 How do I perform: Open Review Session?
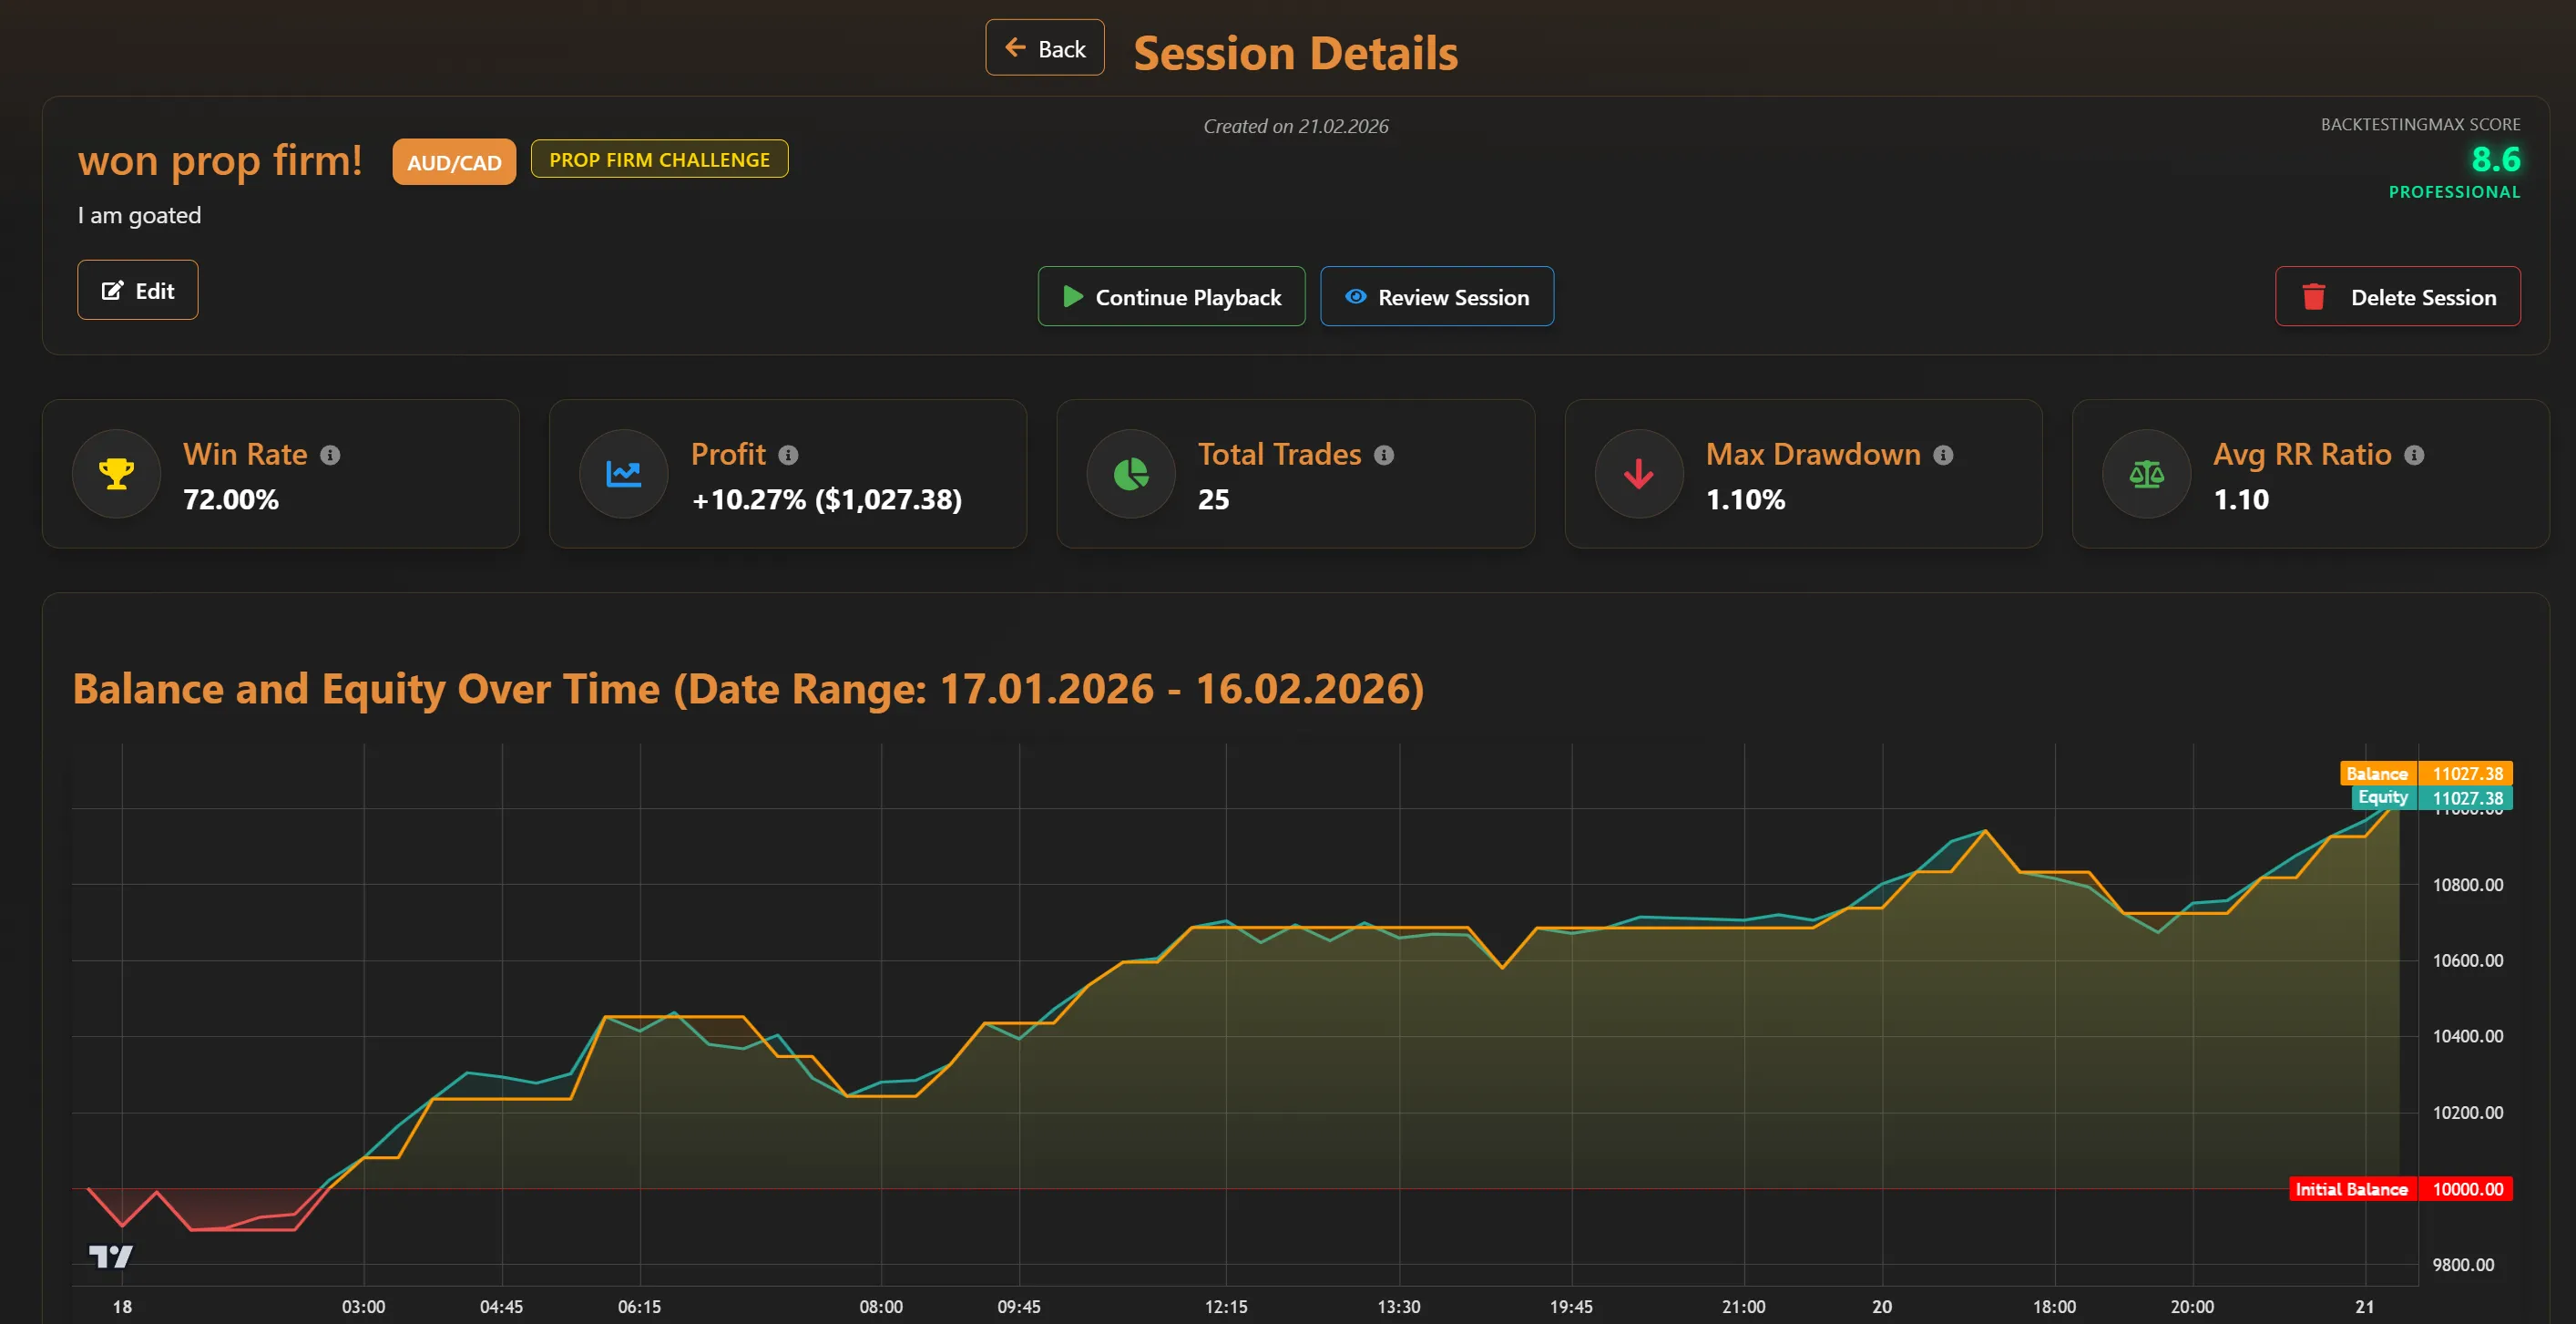coord(1437,297)
